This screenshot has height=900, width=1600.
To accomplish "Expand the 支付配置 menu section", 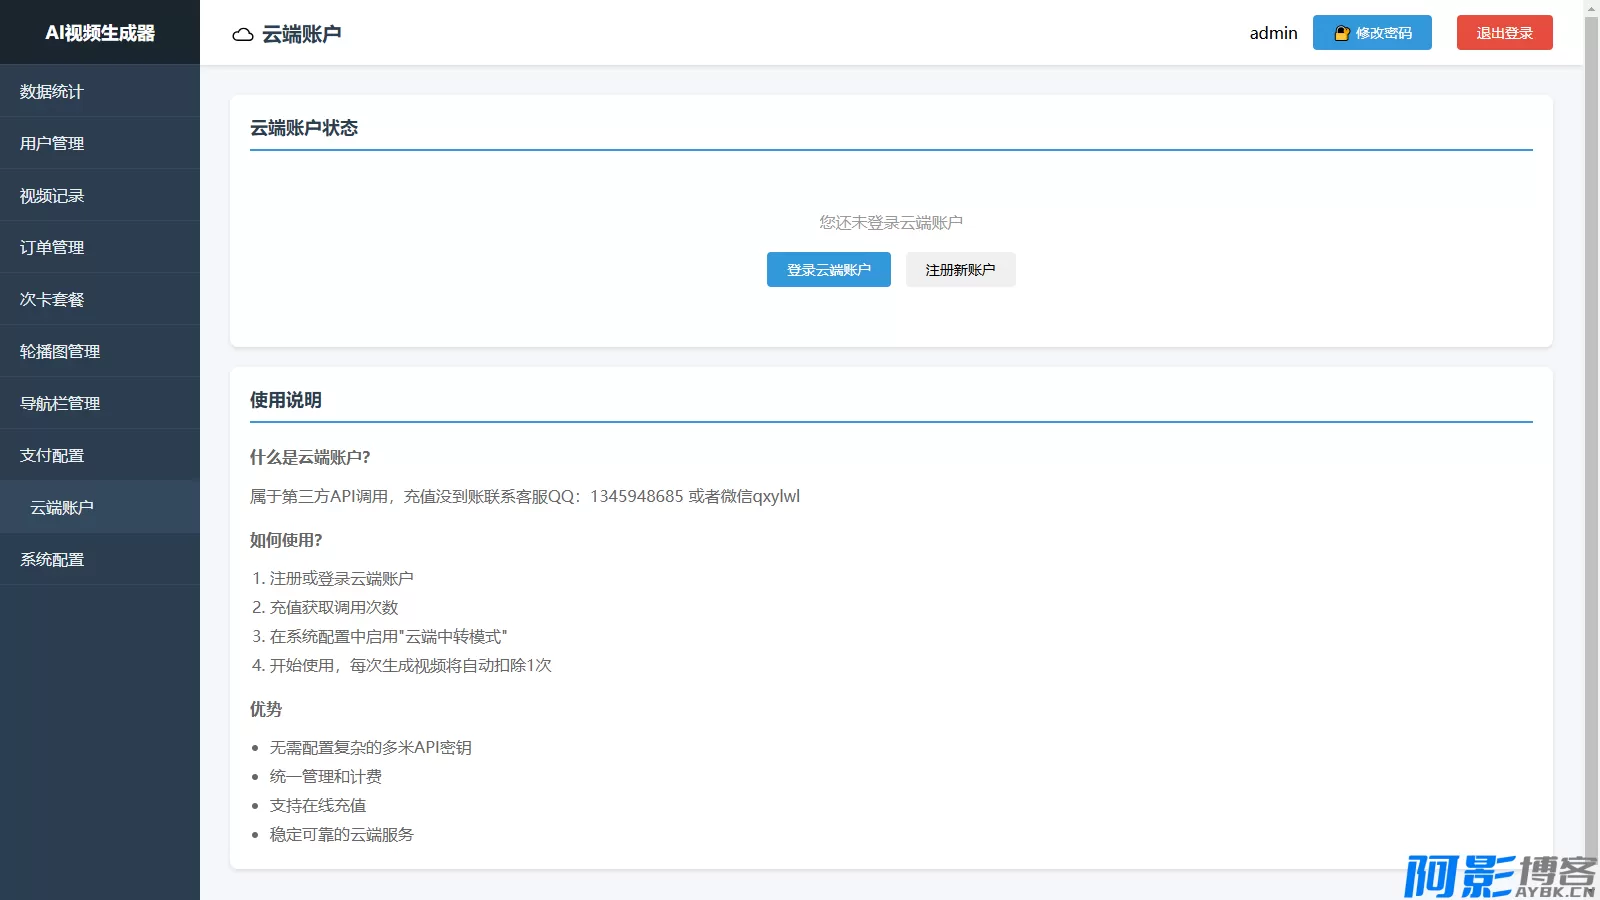I will (52, 456).
